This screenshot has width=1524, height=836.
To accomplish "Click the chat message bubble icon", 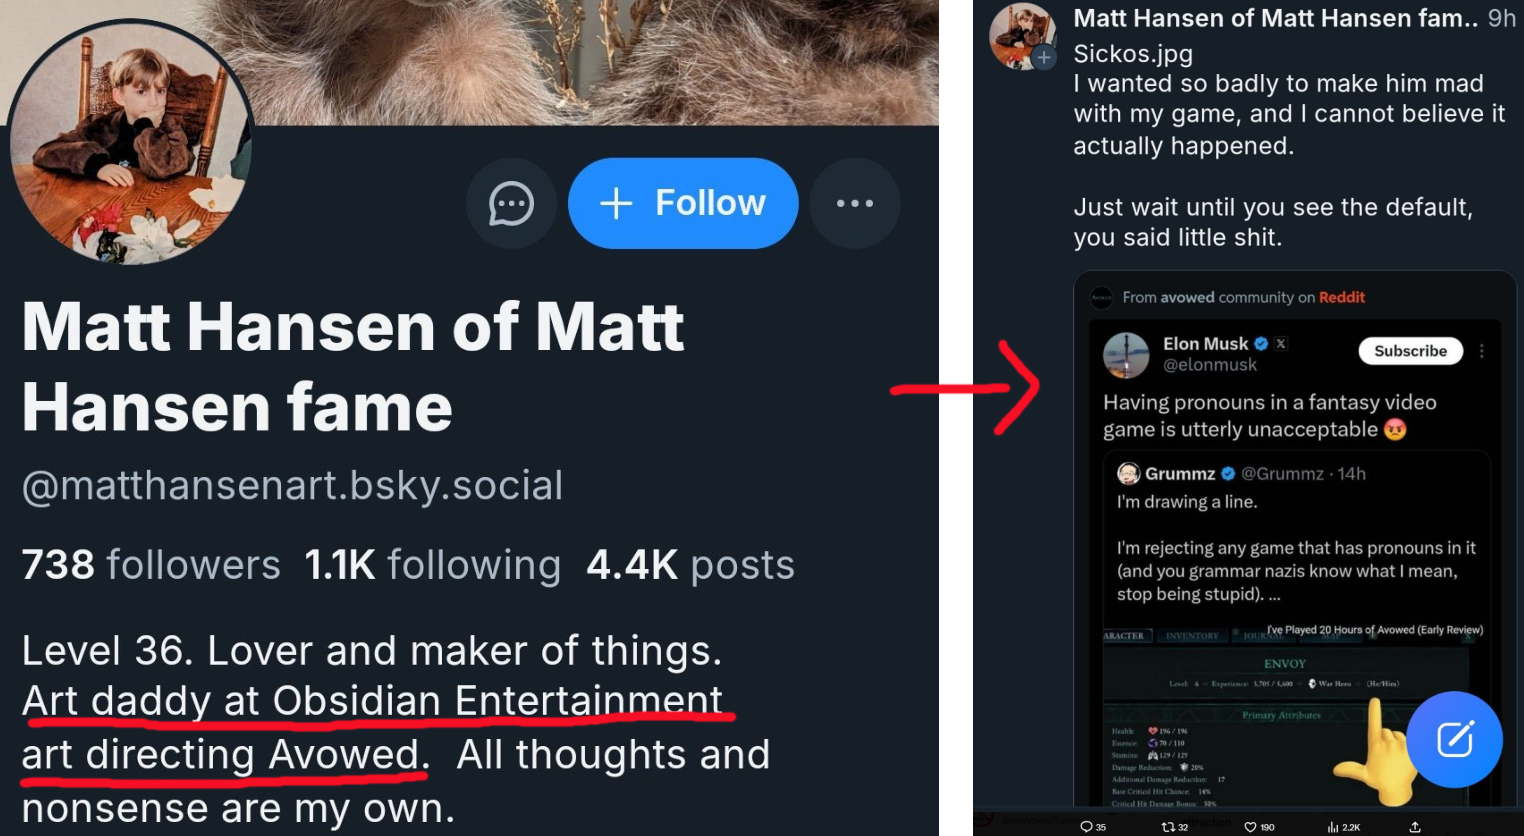I will click(511, 204).
